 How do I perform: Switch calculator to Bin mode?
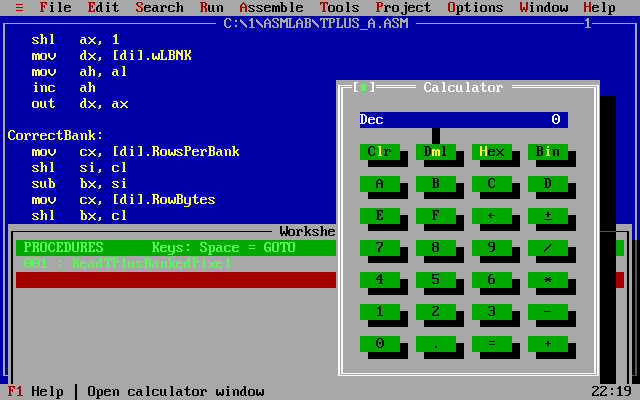click(547, 151)
